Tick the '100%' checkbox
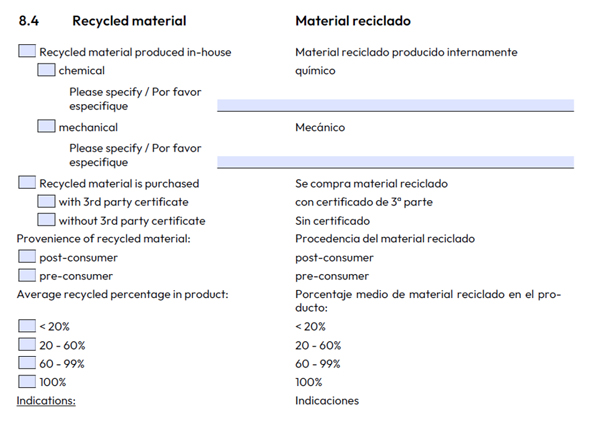Image resolution: width=600 pixels, height=423 pixels. [27, 381]
